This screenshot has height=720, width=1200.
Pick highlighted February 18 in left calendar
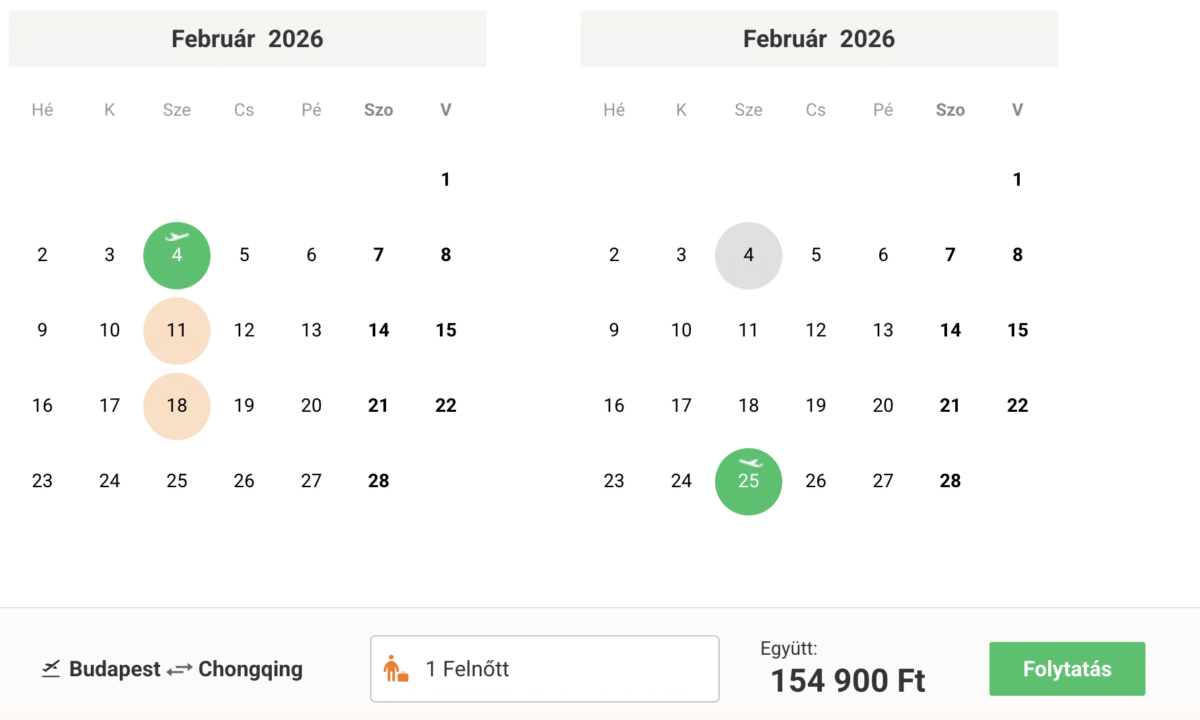click(177, 406)
